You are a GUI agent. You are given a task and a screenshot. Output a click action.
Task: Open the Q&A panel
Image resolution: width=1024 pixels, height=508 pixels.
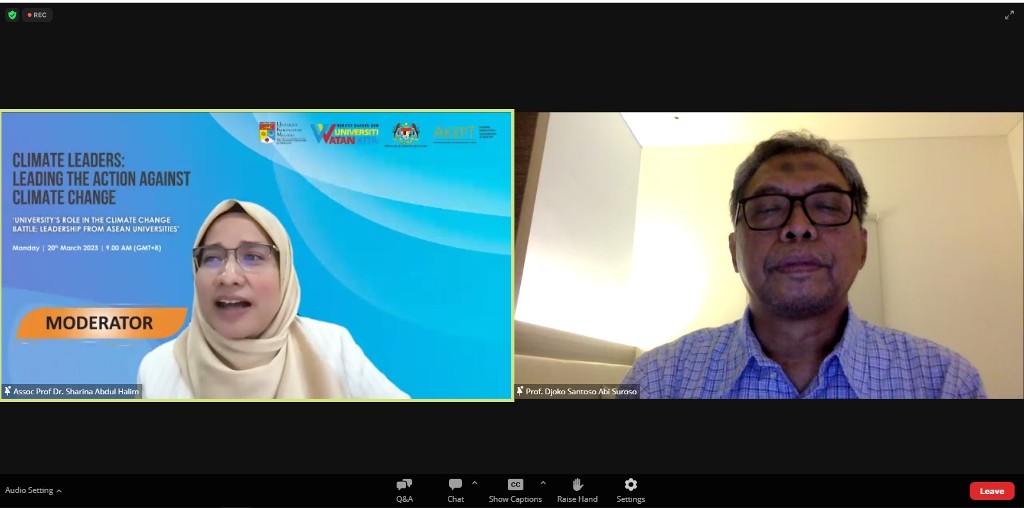404,489
